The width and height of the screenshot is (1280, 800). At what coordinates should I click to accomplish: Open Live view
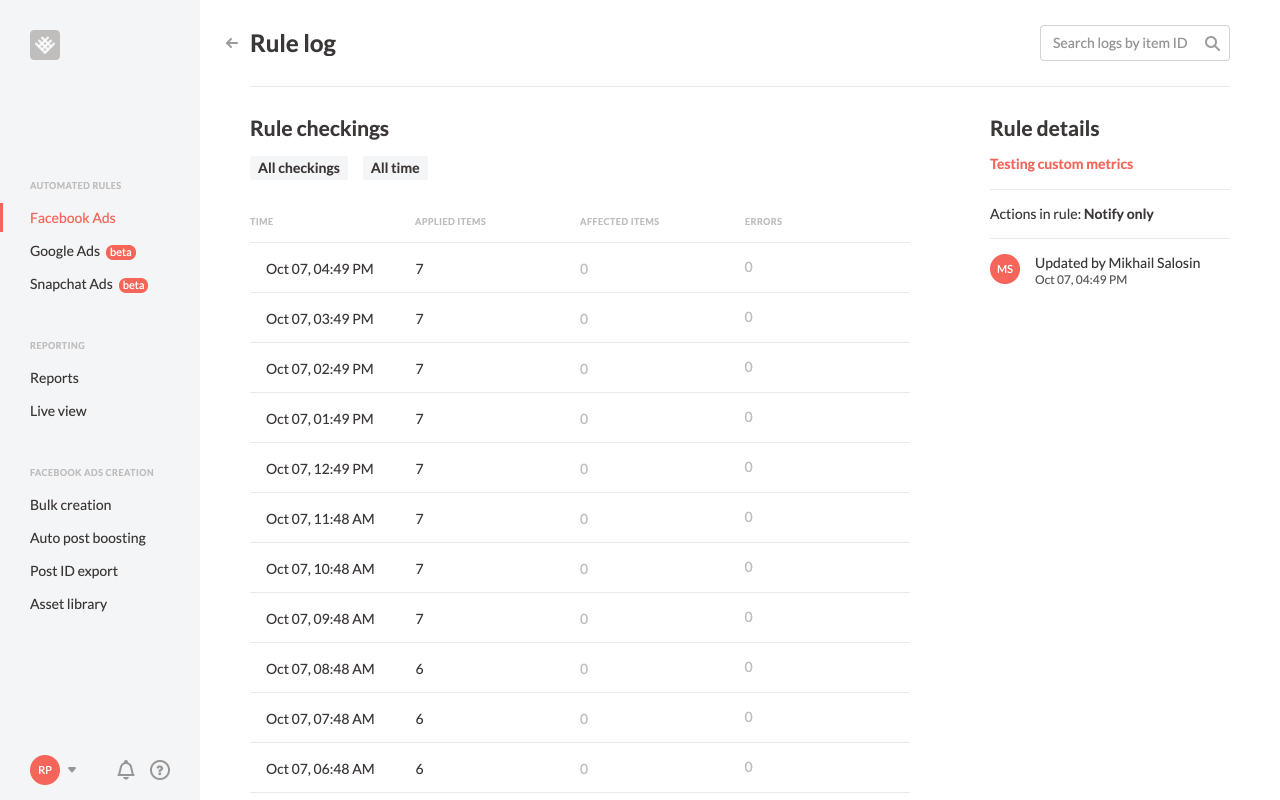click(x=58, y=411)
